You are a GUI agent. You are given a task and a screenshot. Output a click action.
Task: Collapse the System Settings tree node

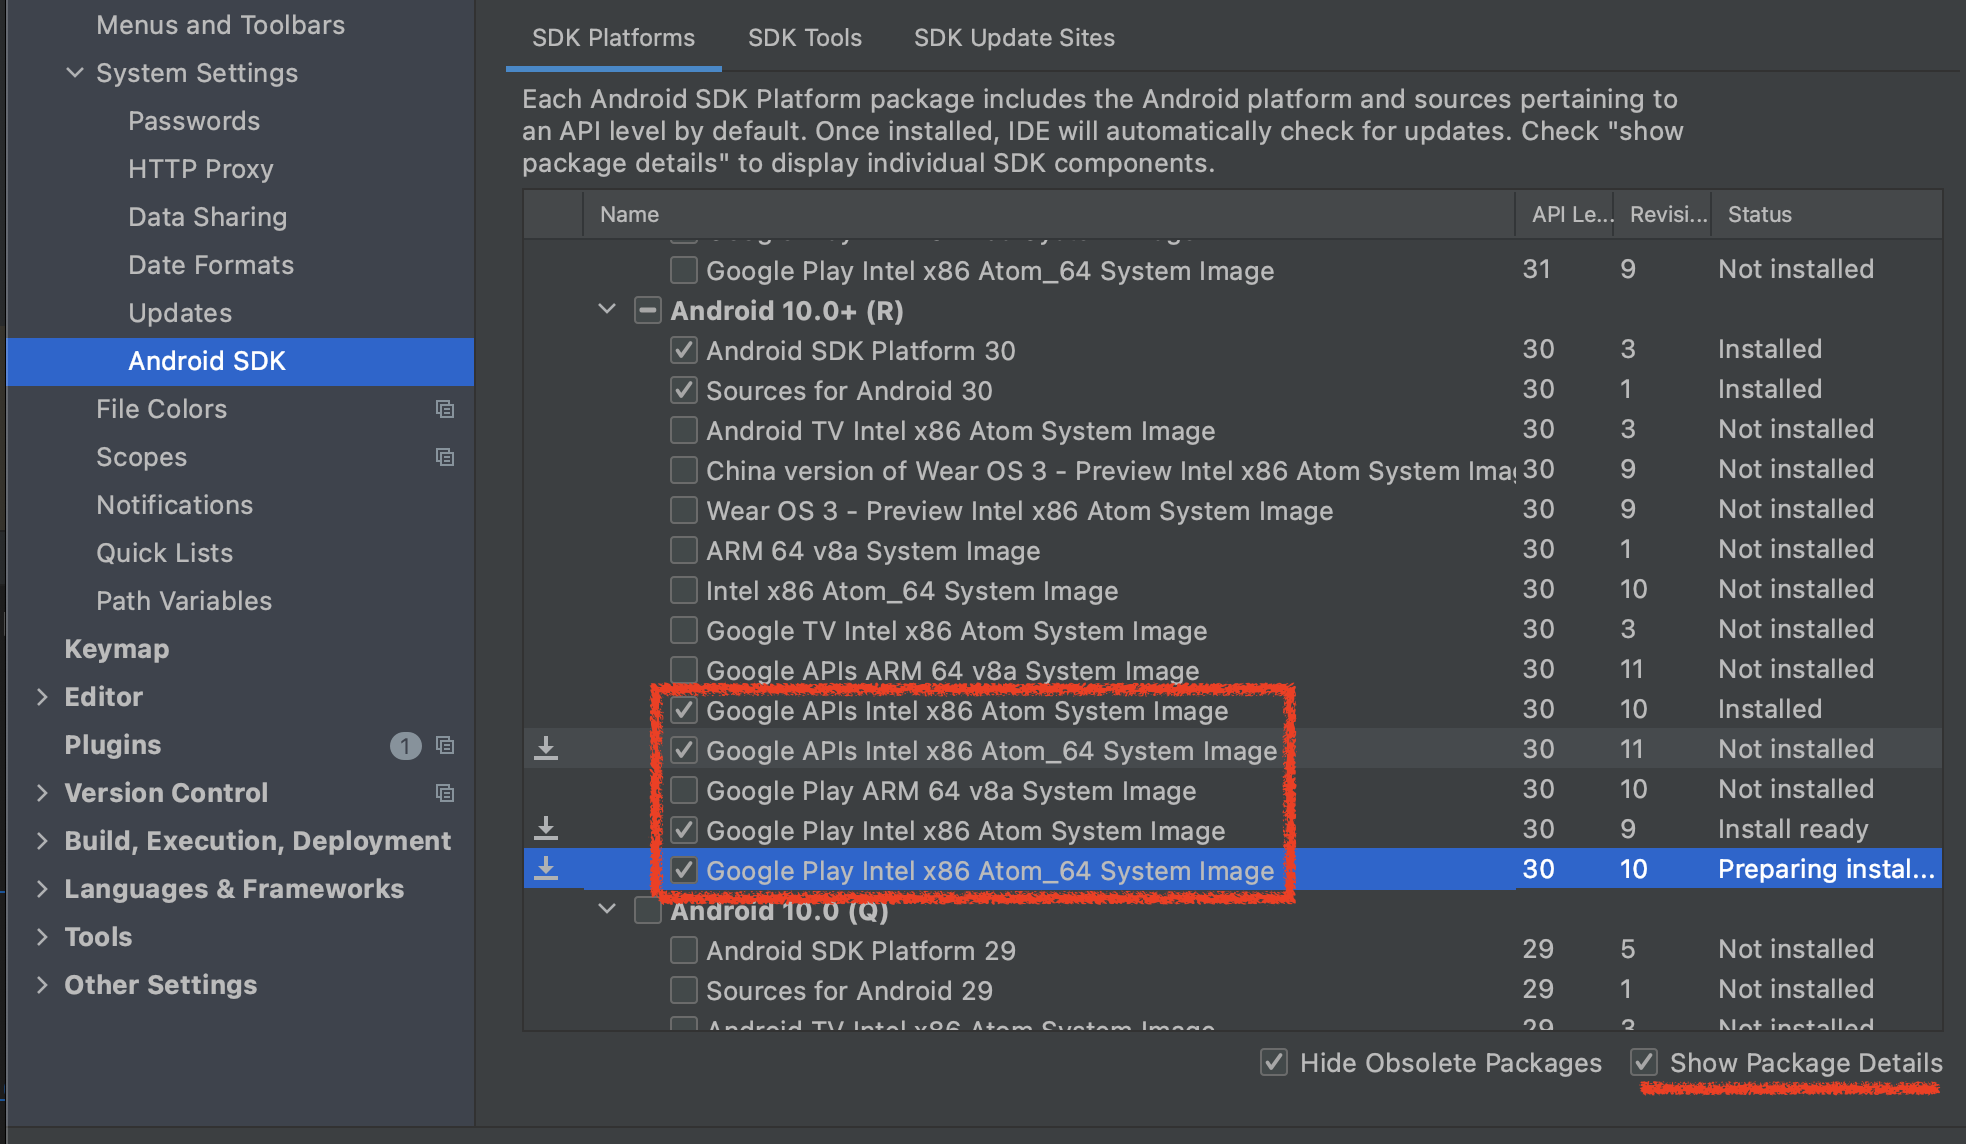click(75, 73)
